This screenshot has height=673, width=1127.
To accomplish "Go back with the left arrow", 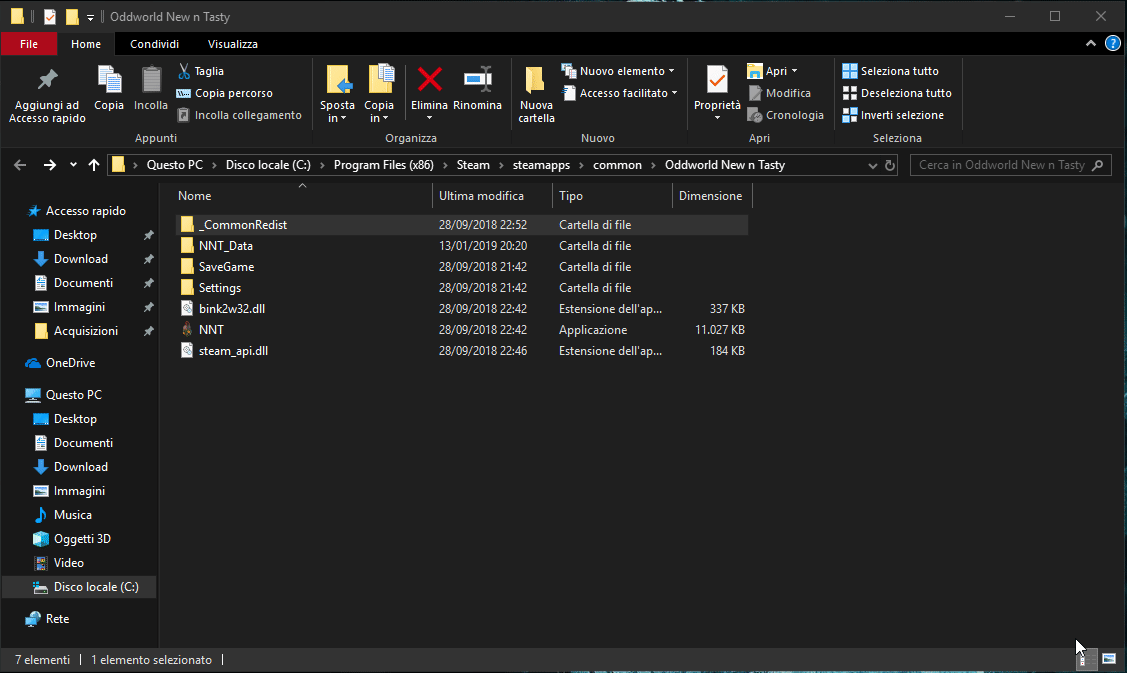I will [x=20, y=165].
